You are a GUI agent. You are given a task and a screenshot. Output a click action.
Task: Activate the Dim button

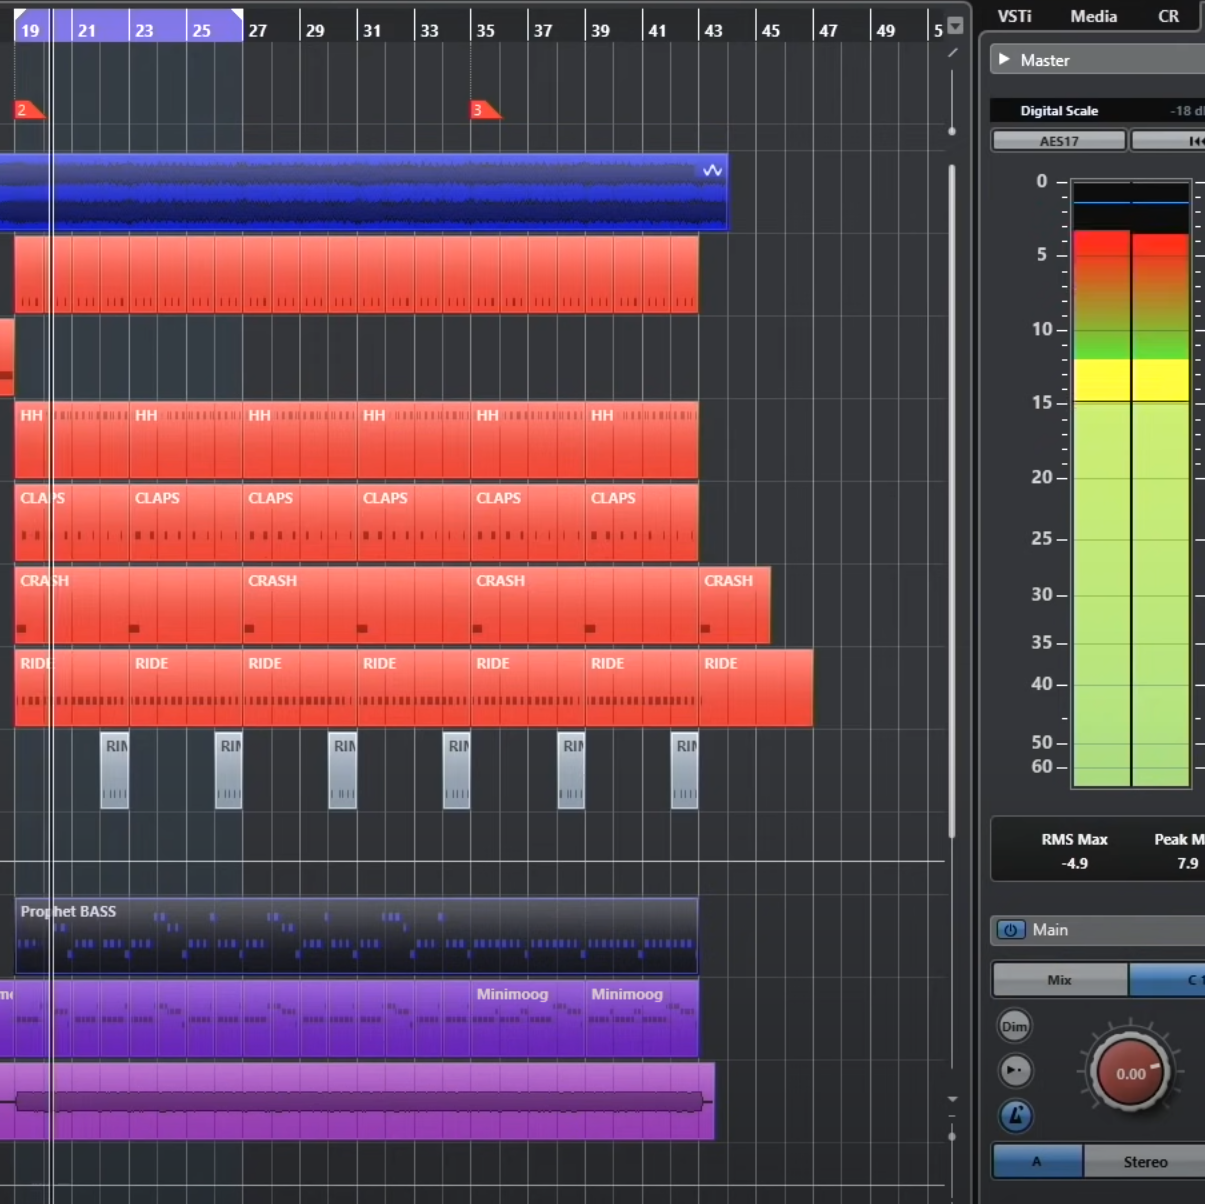(x=1014, y=1026)
